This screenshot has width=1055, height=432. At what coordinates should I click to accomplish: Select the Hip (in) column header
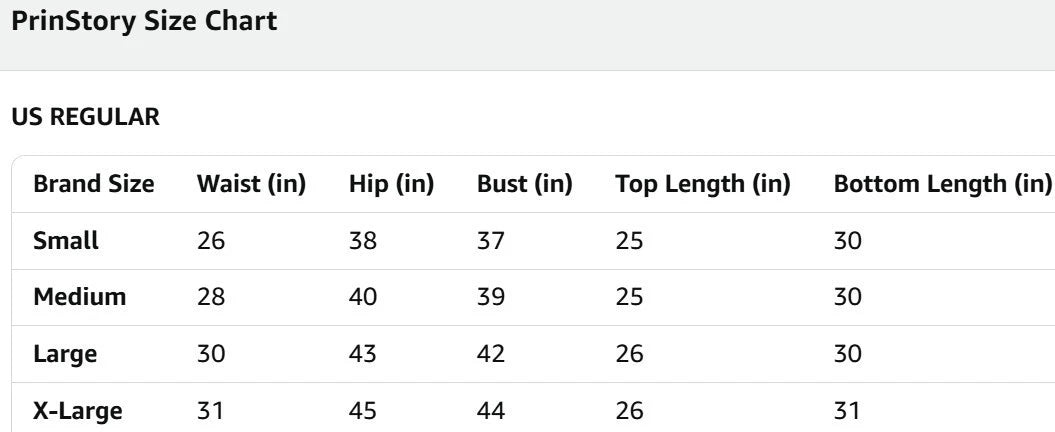(x=391, y=184)
